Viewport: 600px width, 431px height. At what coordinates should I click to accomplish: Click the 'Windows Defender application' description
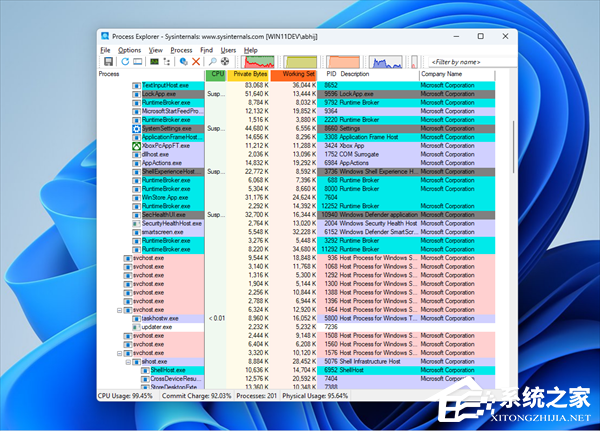[x=378, y=215]
